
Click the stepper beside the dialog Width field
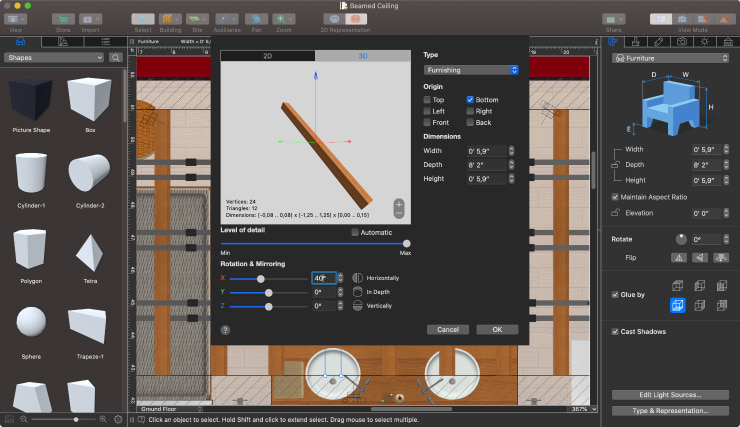(x=511, y=151)
